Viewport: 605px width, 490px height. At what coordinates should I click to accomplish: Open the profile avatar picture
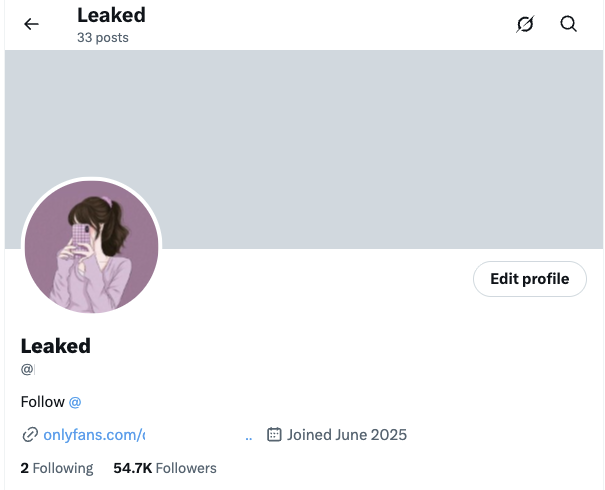91,247
